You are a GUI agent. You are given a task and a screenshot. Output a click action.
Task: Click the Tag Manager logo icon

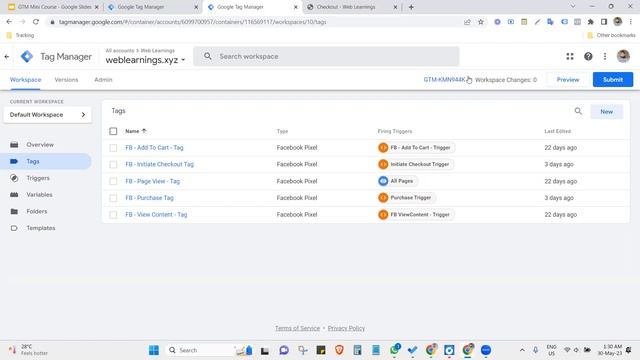coord(27,56)
